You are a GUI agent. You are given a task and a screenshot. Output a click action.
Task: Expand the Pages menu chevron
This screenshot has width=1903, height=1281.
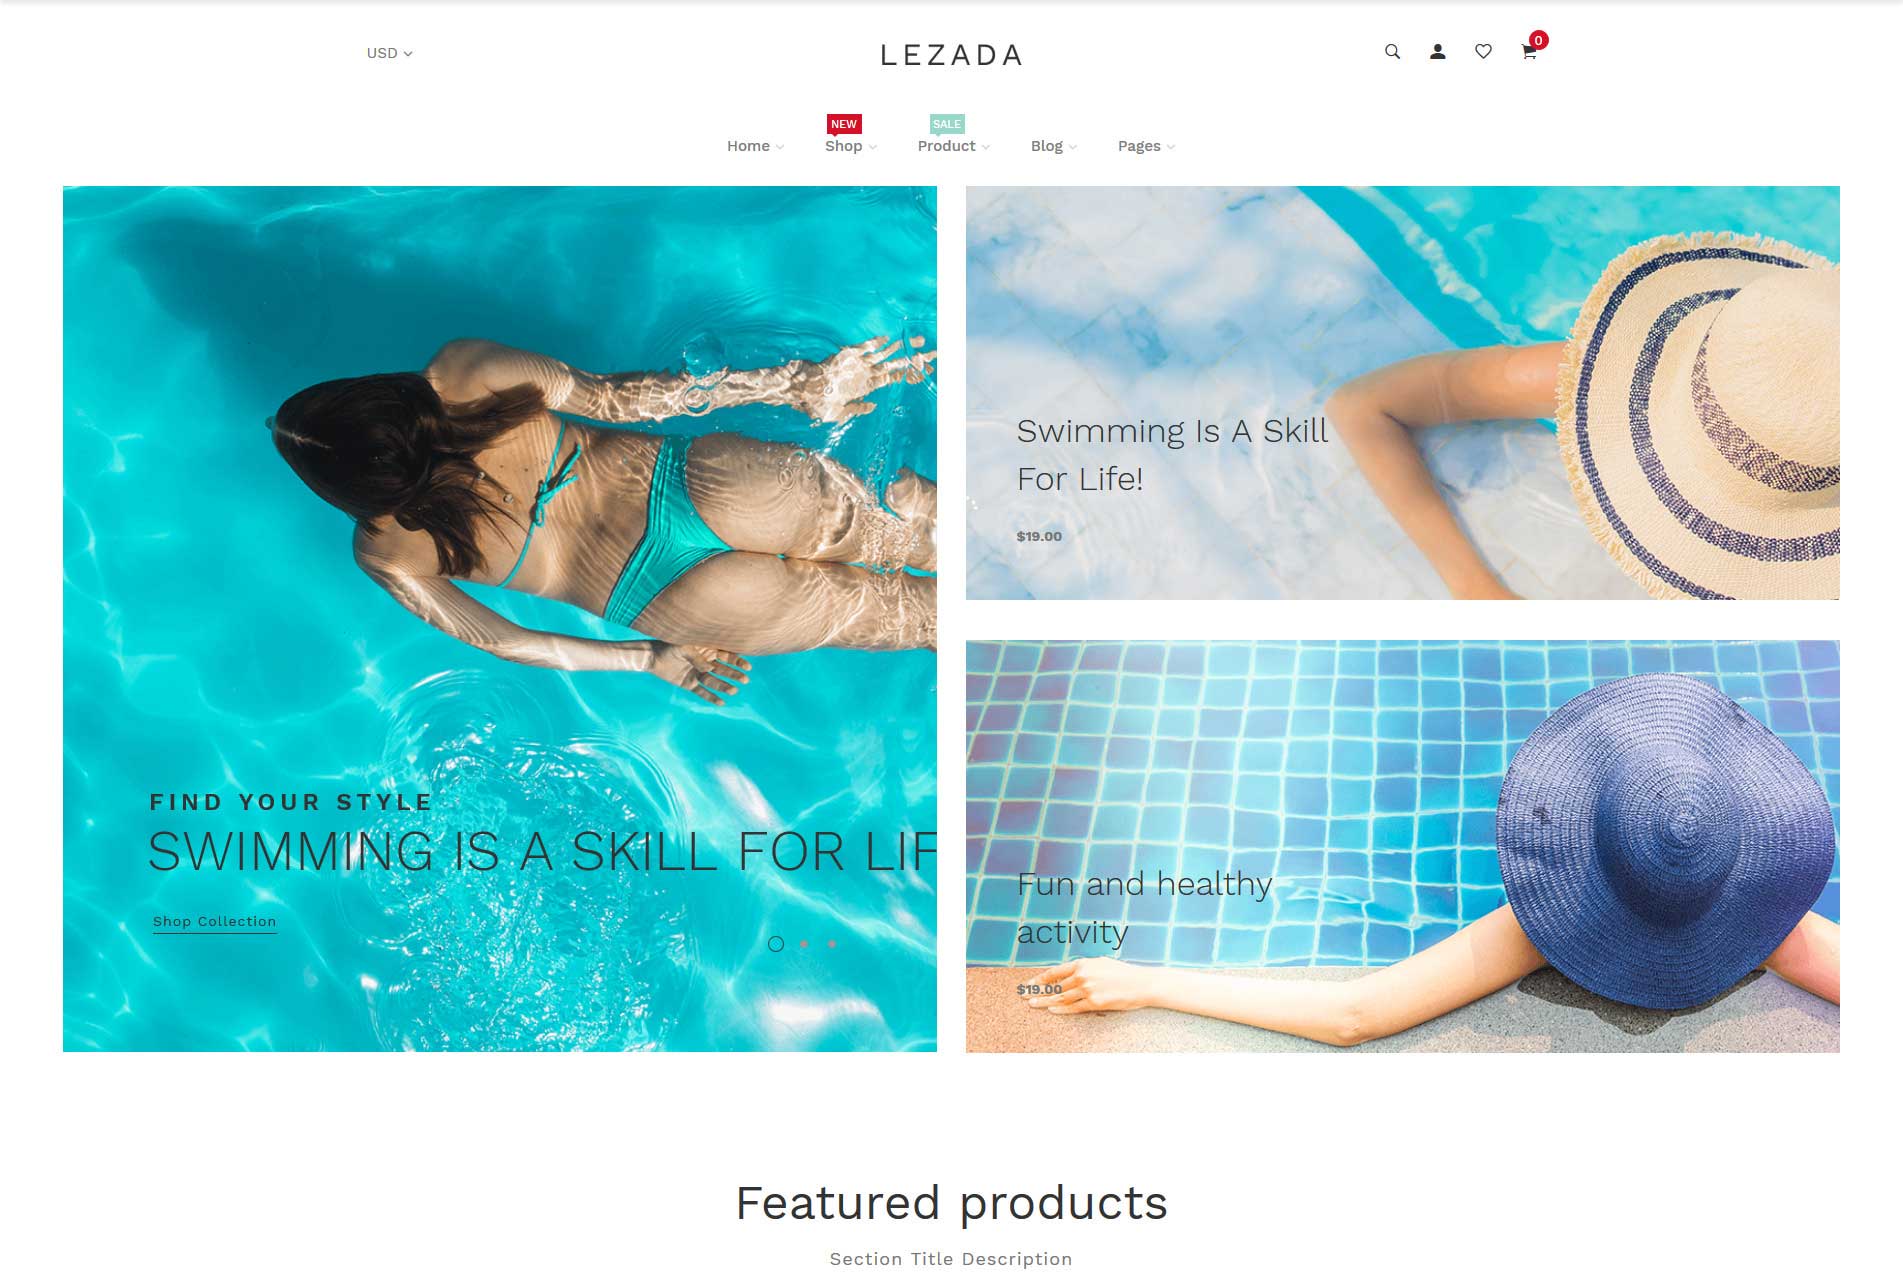[1171, 147]
